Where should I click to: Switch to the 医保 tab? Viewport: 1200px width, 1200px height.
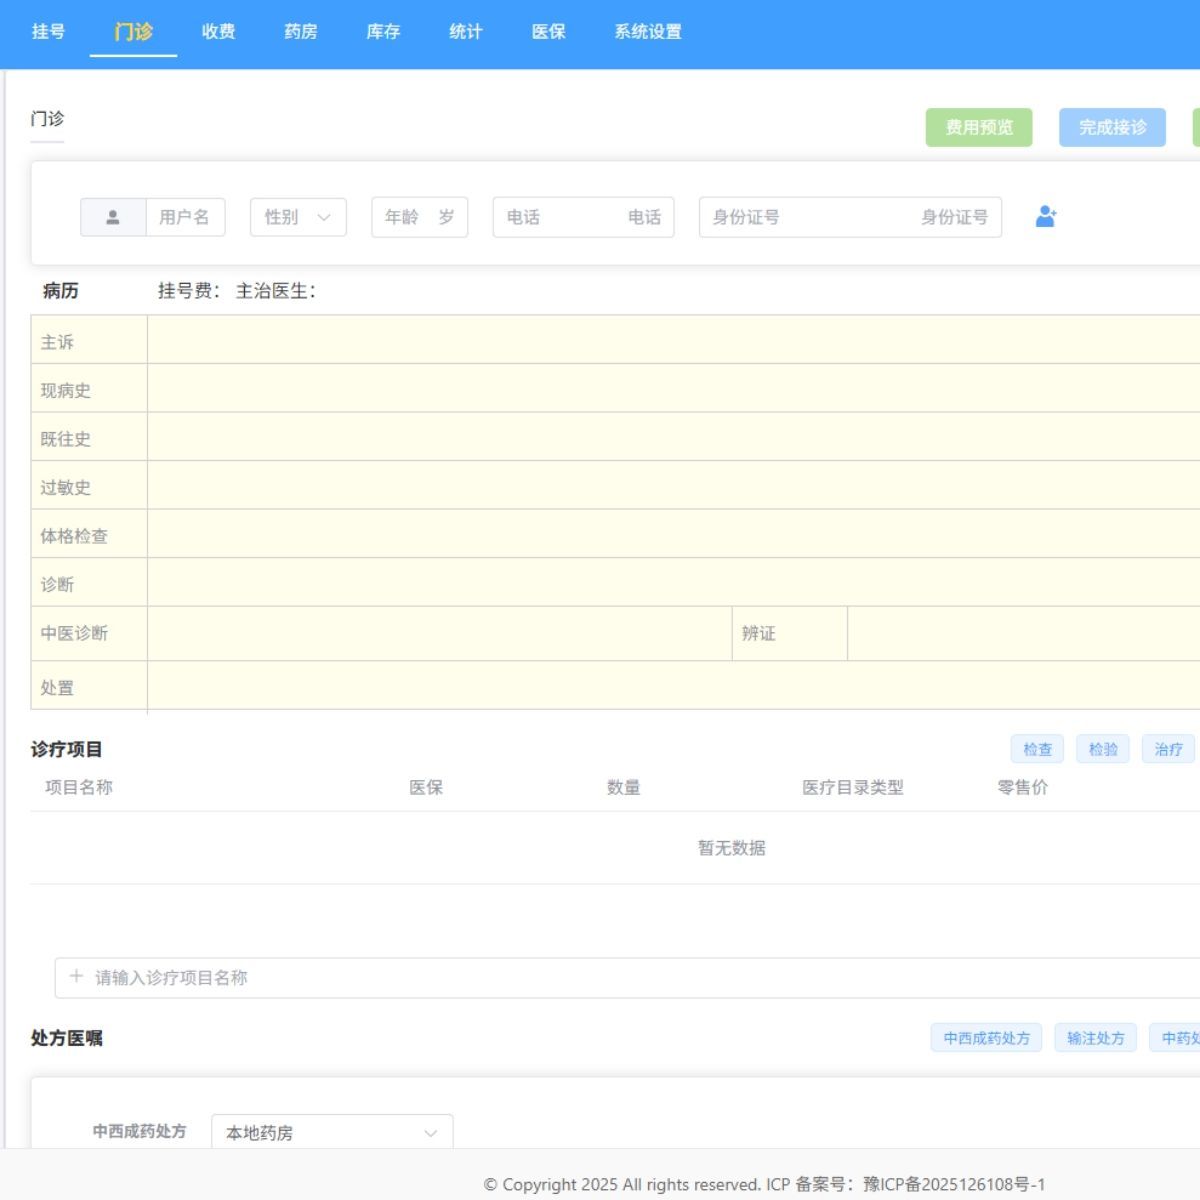[x=548, y=32]
